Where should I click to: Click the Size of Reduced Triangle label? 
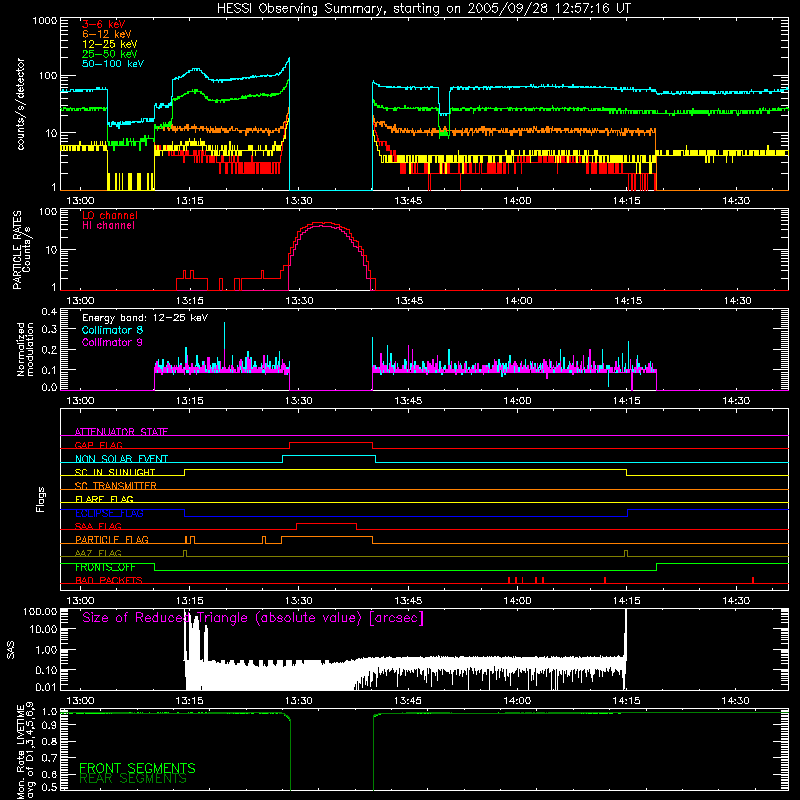[x=253, y=618]
